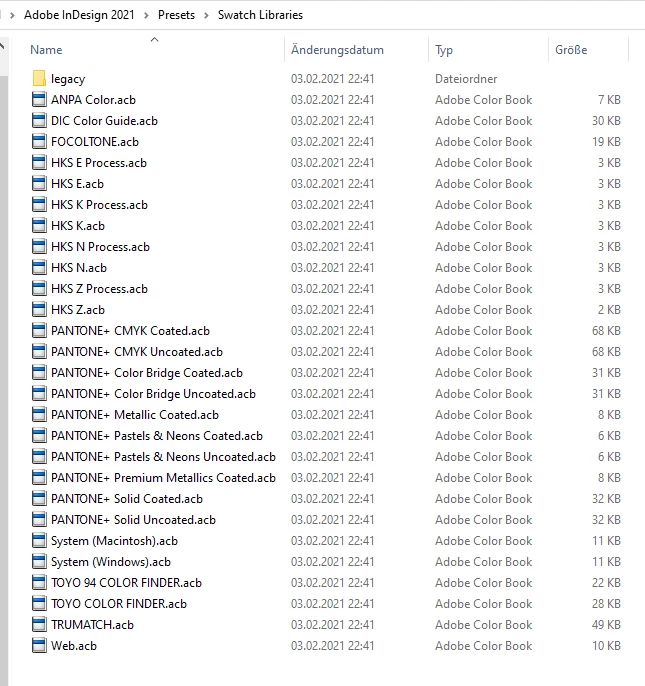Expand the chevron after Presets in path

click(207, 15)
